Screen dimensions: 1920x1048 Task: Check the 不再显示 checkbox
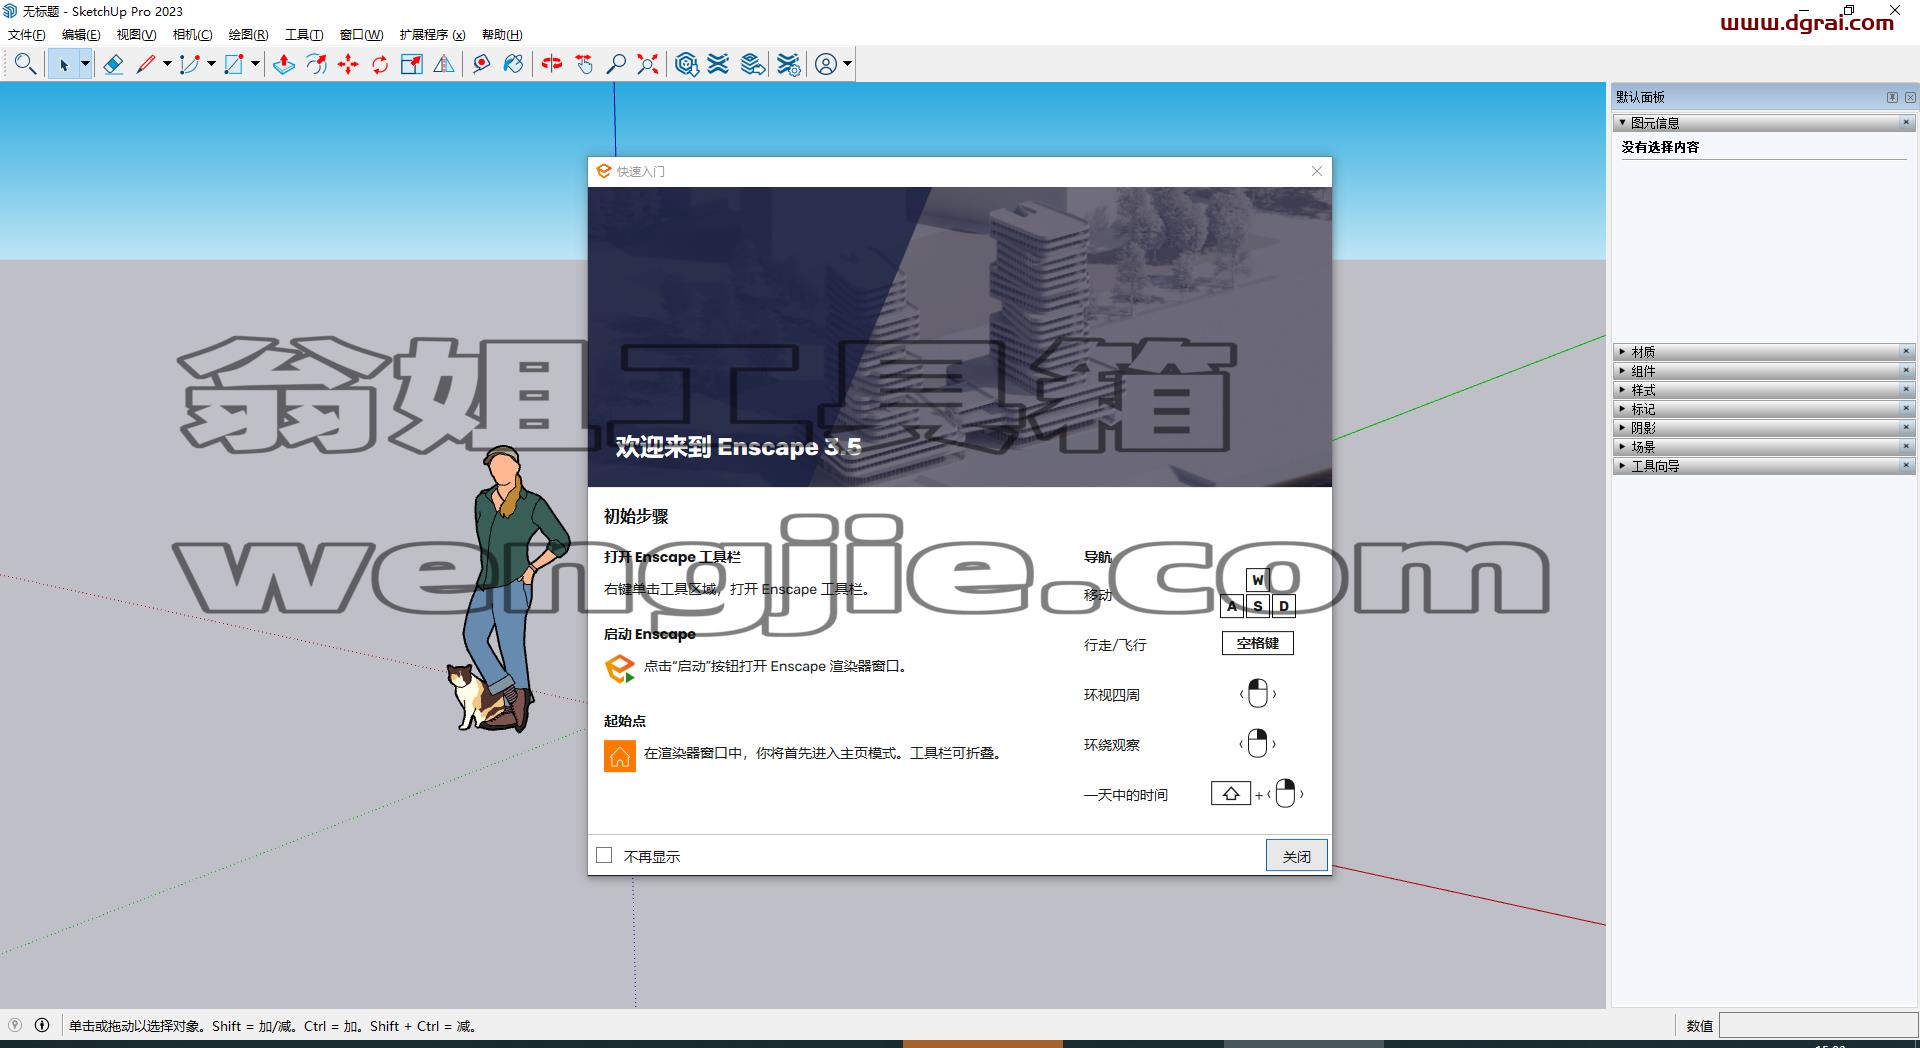pos(604,855)
